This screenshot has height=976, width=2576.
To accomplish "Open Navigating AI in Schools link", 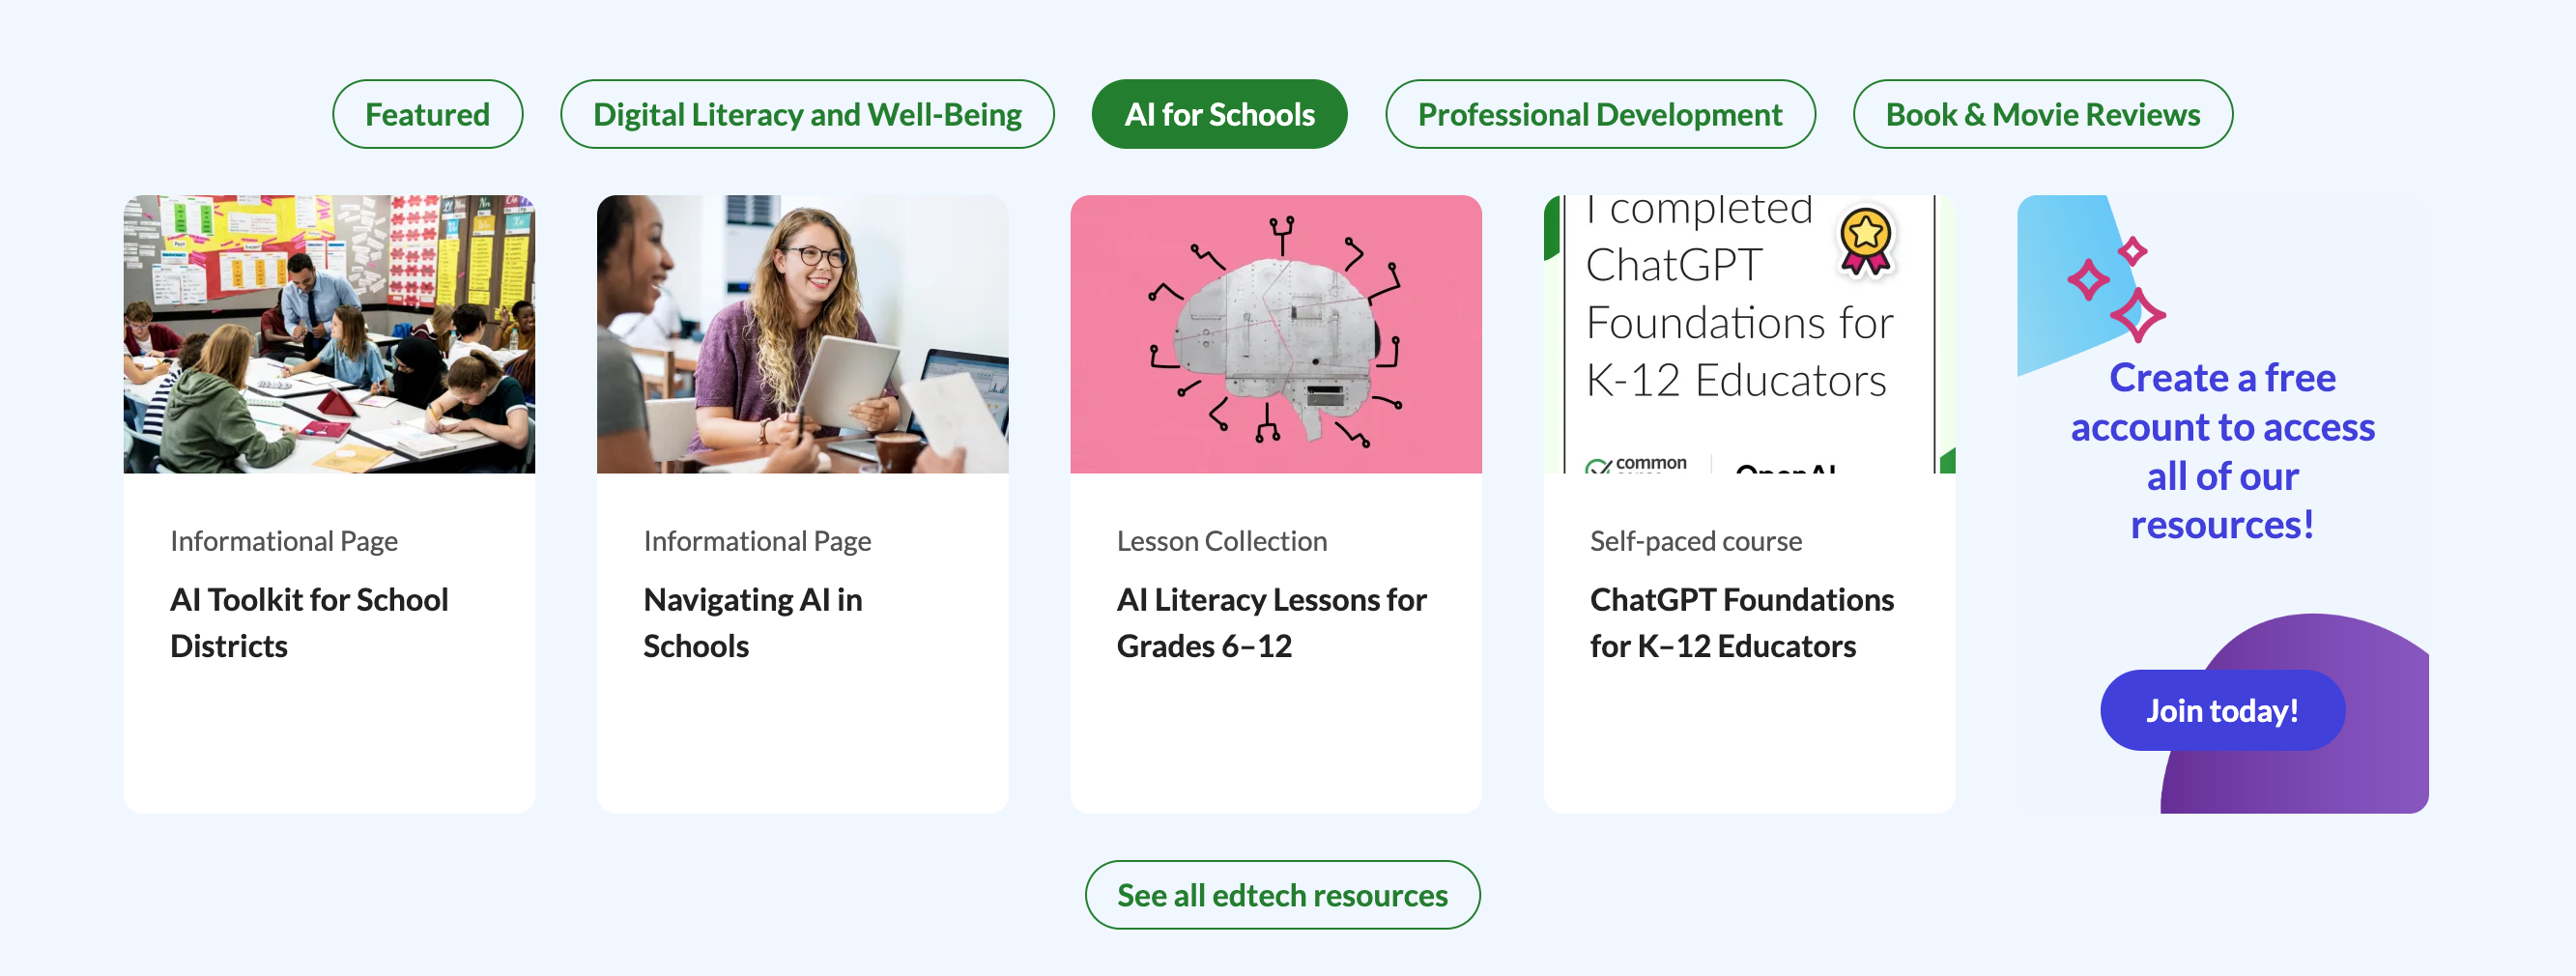I will (752, 622).
